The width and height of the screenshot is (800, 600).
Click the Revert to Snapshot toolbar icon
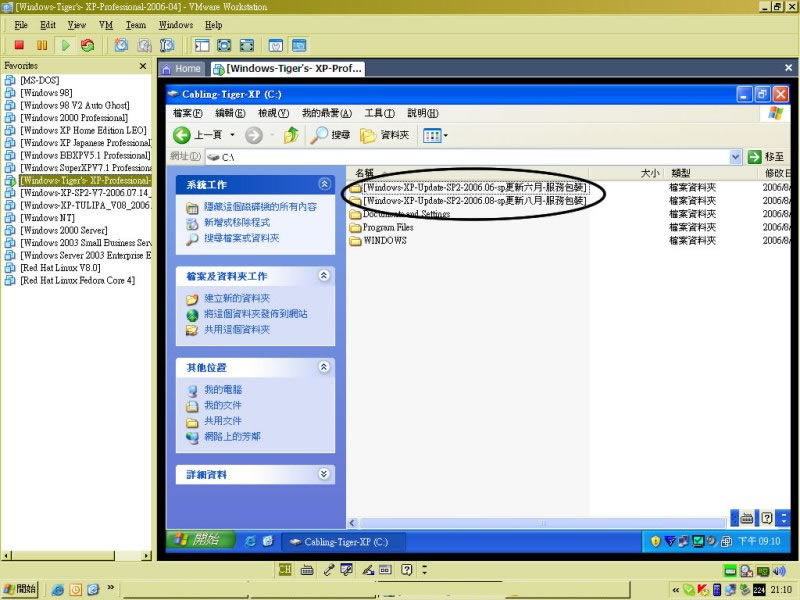[x=144, y=45]
